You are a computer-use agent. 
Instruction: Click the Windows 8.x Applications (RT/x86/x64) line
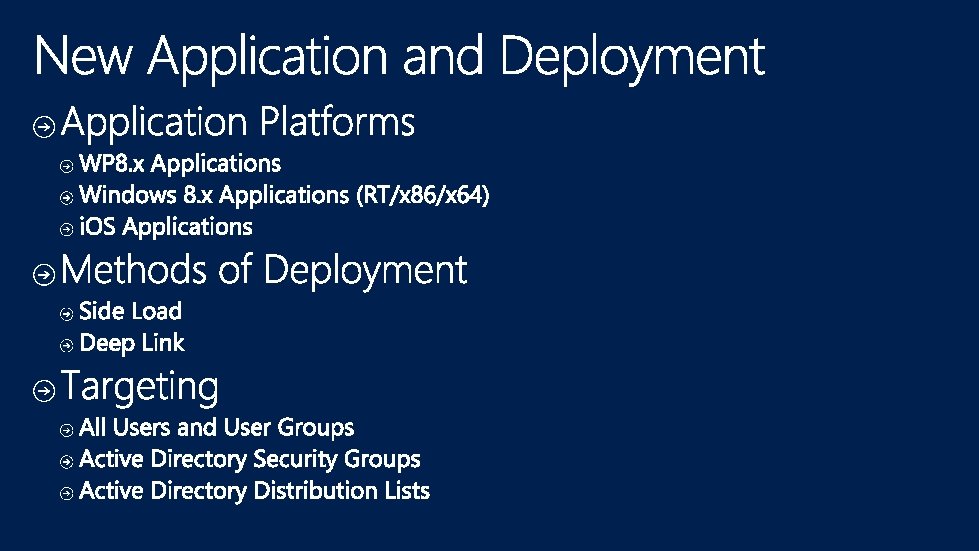pyautogui.click(x=284, y=195)
